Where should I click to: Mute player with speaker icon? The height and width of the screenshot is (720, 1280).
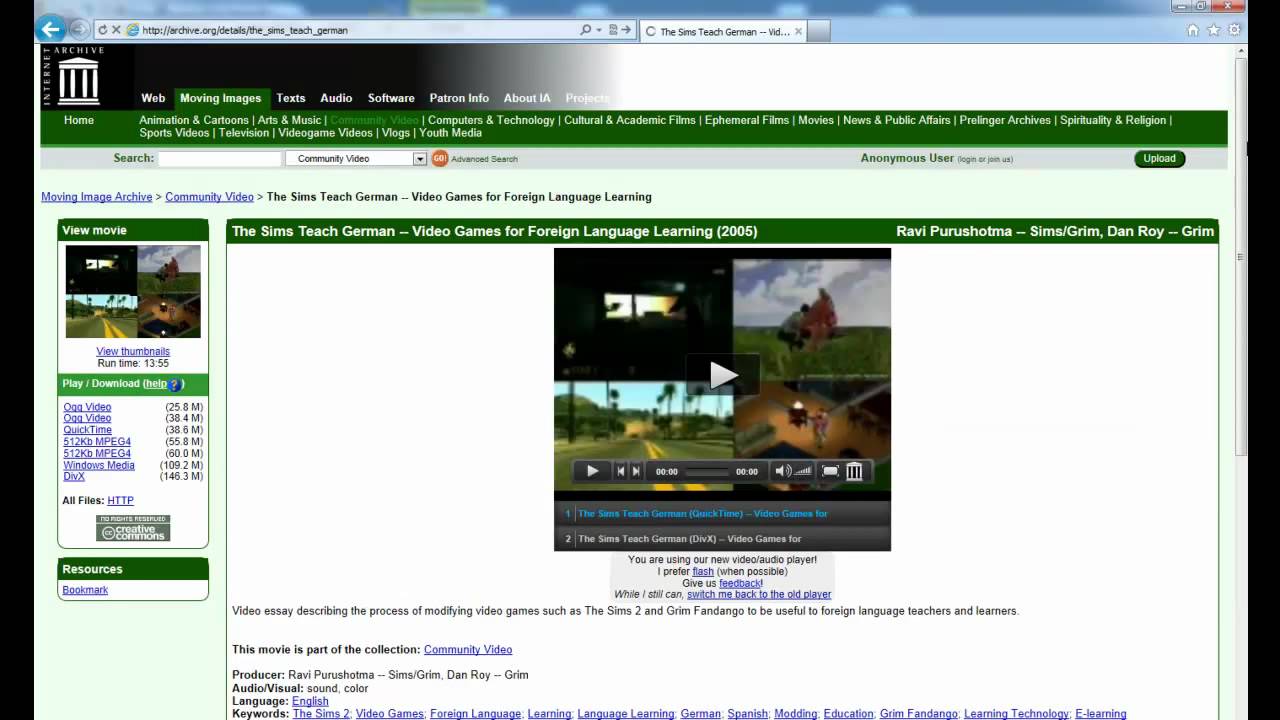click(x=783, y=471)
